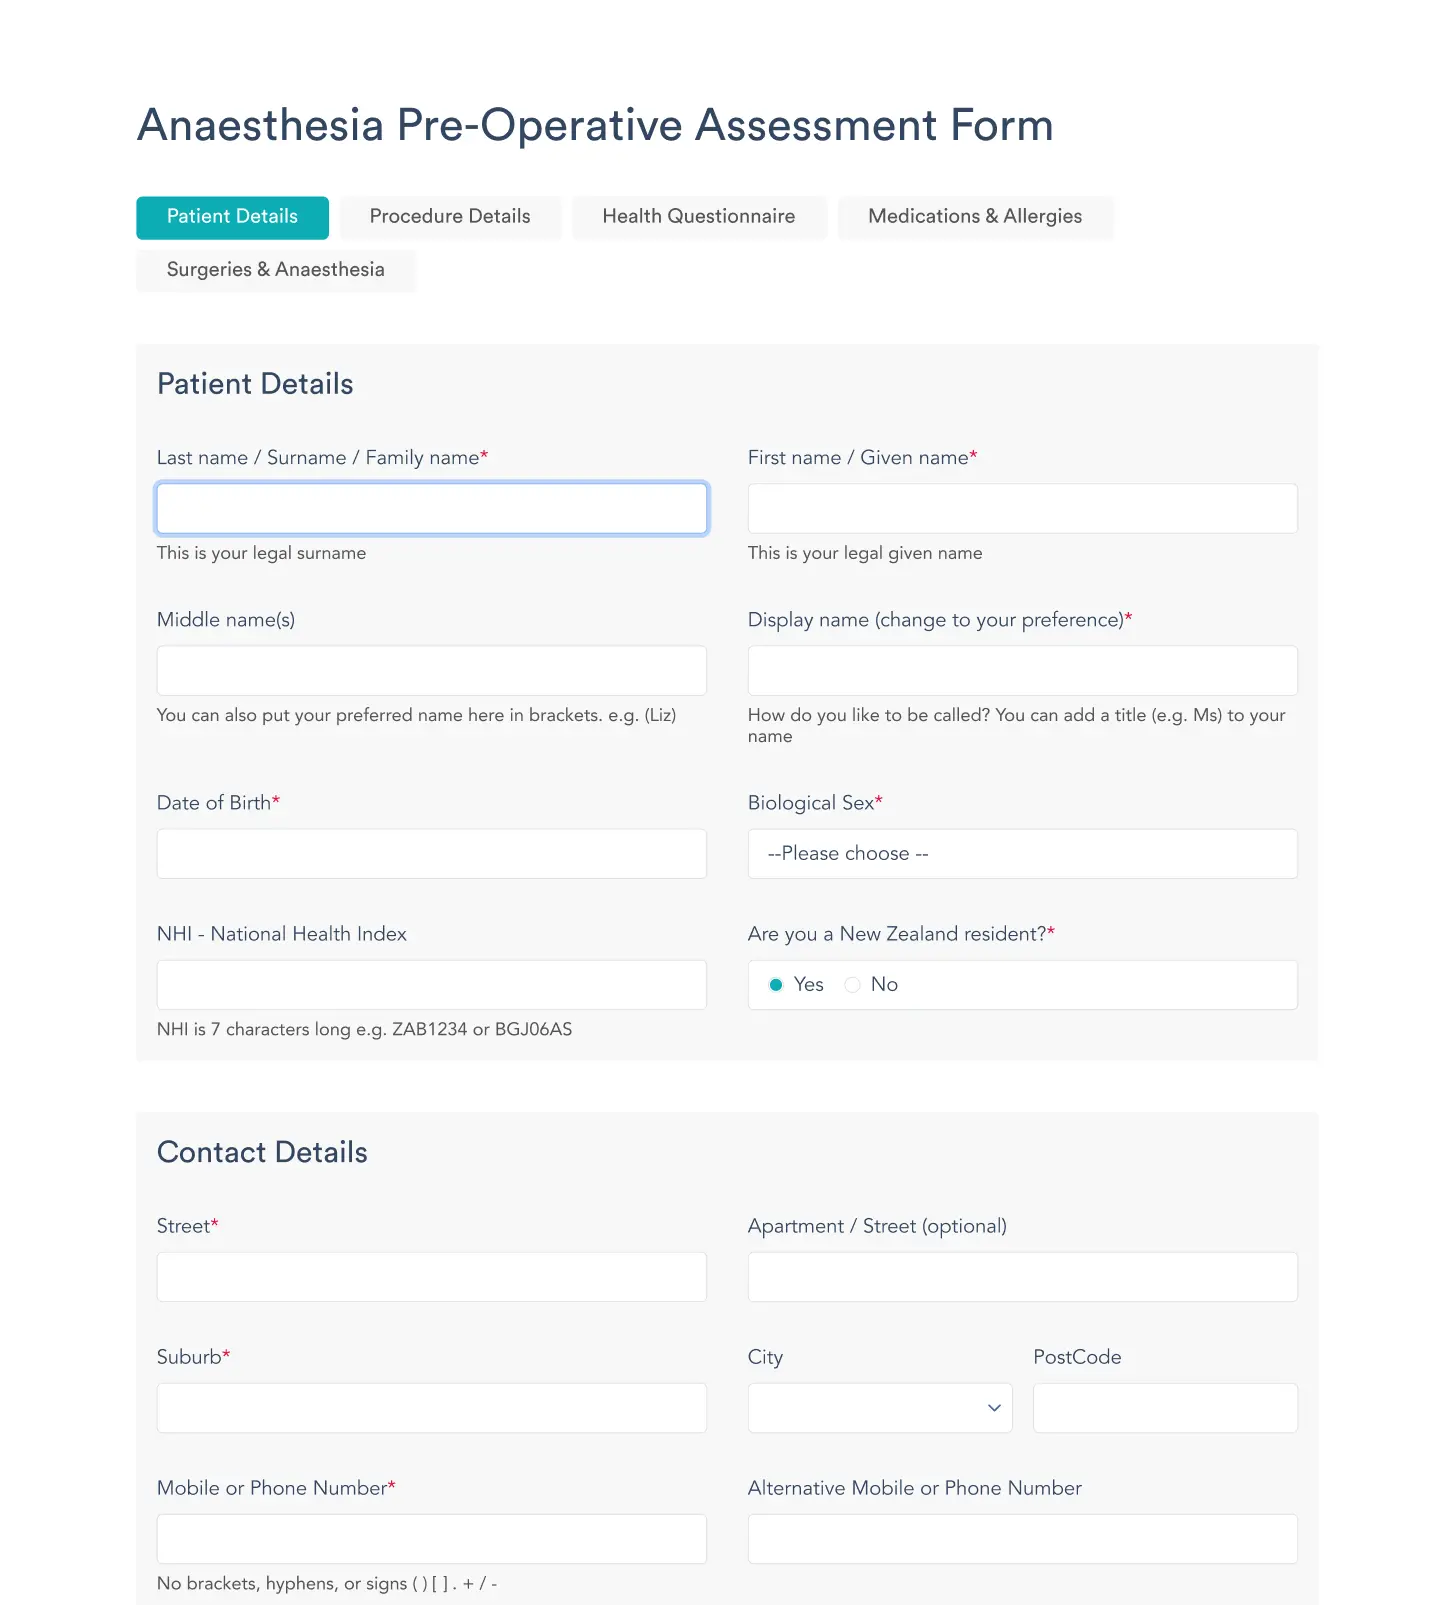Expand the City dropdown list
The height and width of the screenshot is (1605, 1455).
[868, 1408]
